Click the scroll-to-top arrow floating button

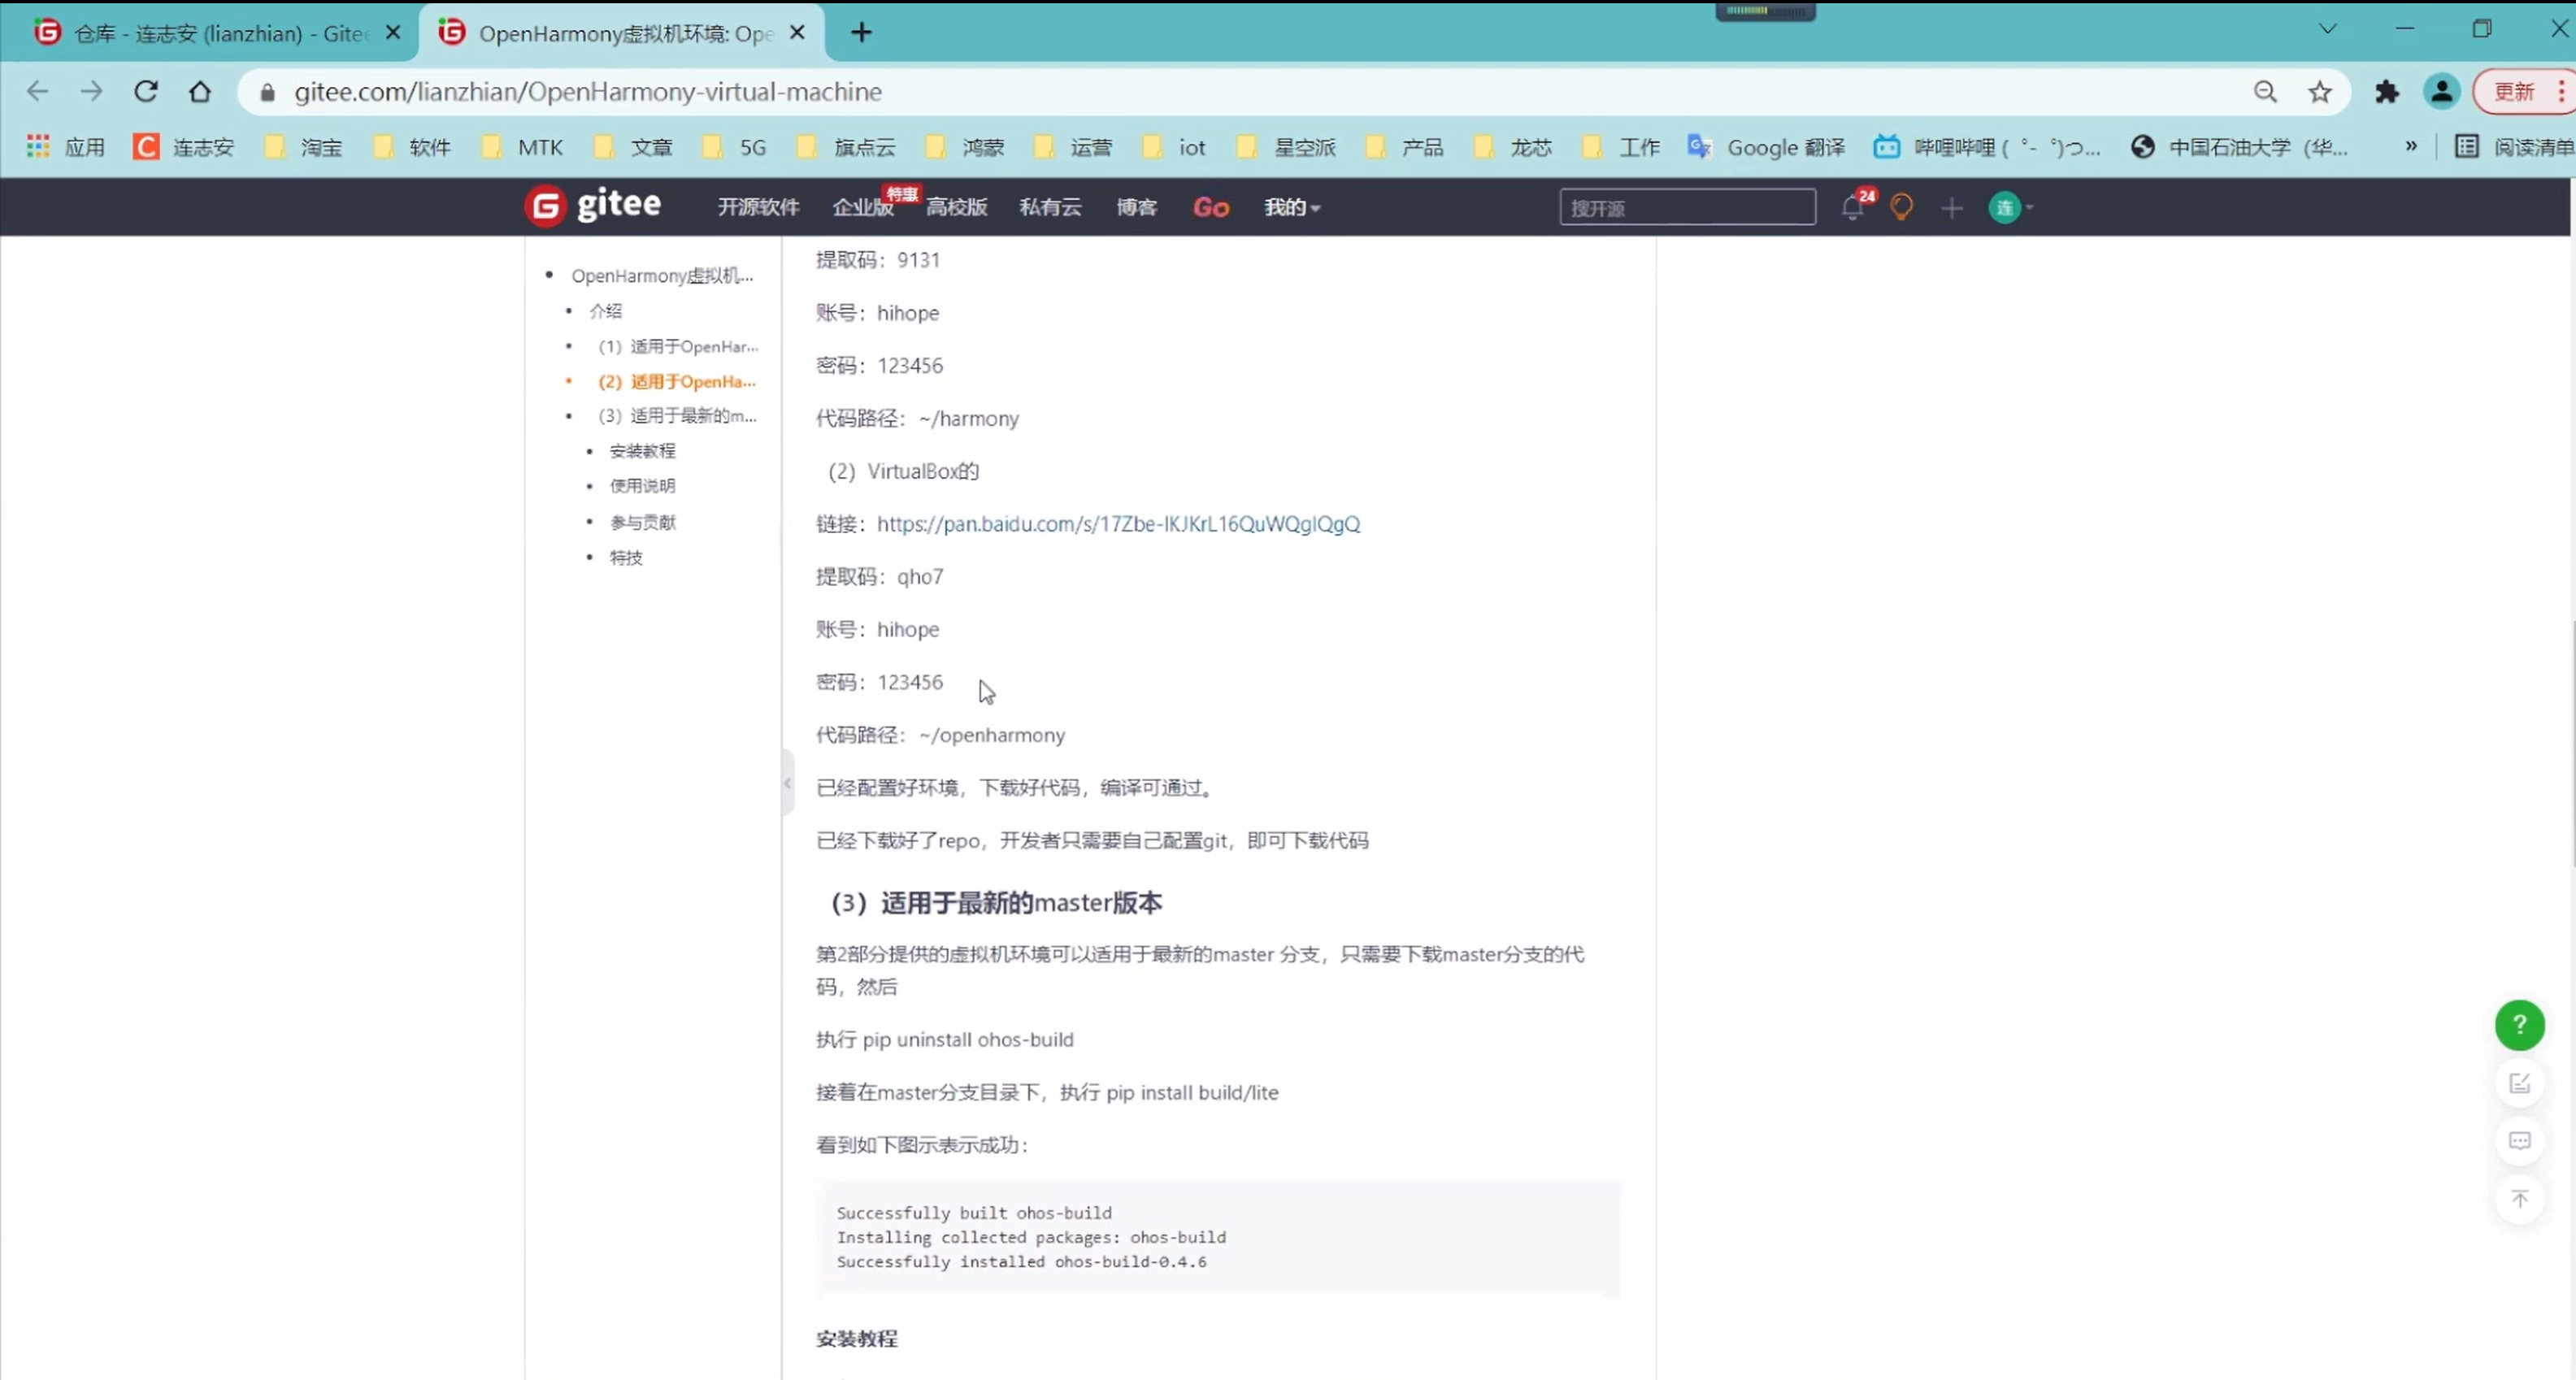click(2519, 1198)
